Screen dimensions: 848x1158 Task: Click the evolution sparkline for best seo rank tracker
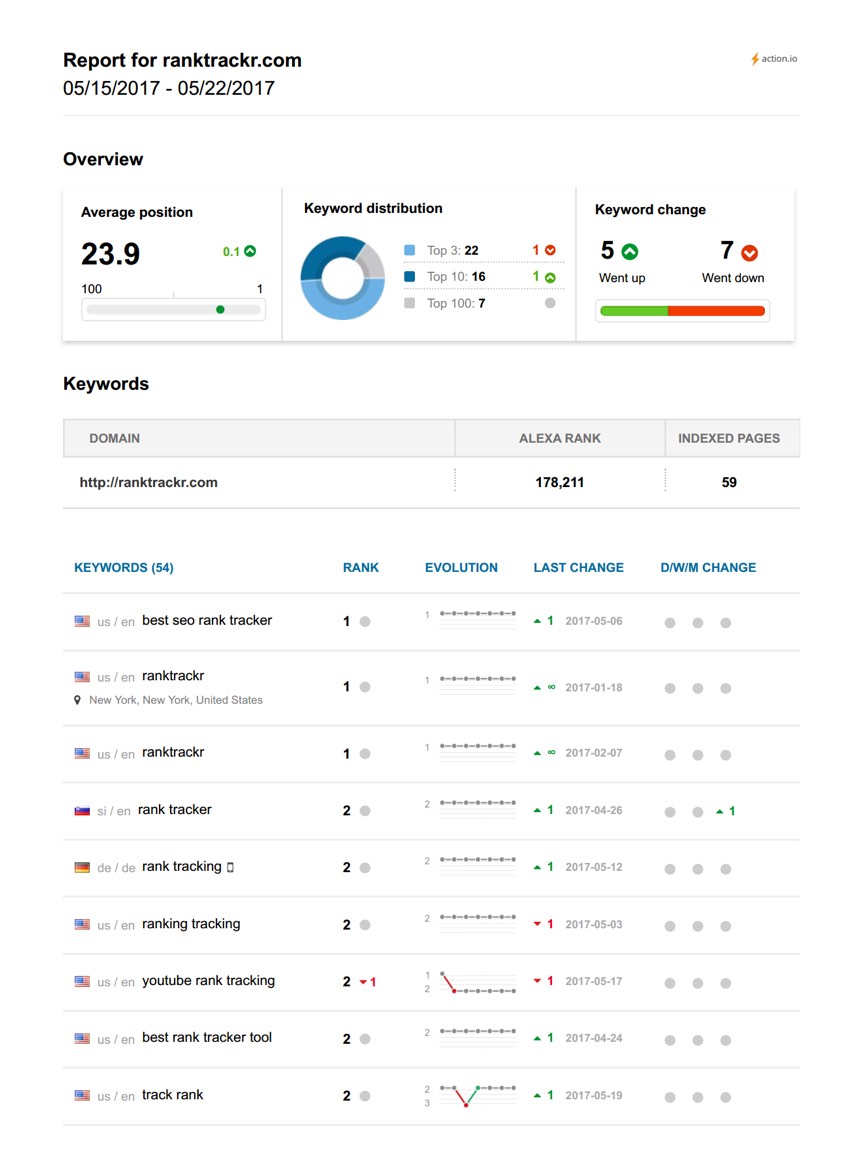pyautogui.click(x=477, y=619)
